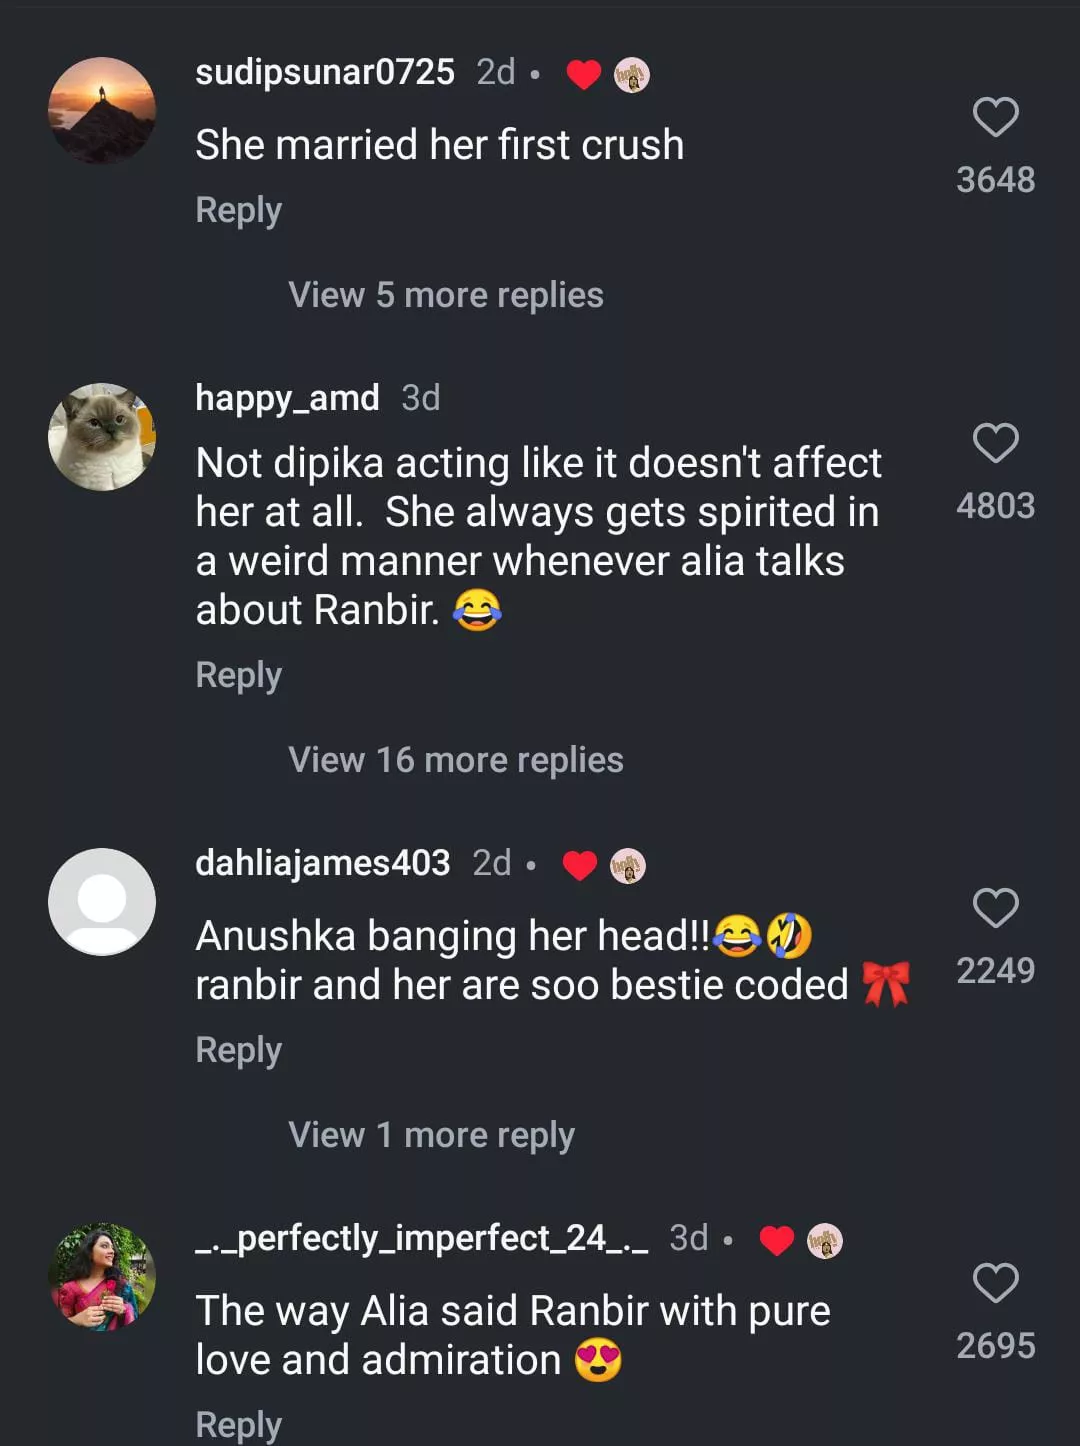This screenshot has width=1080, height=1446.
Task: Like sudipsunar0725's comment with the heart icon
Action: pos(995,117)
